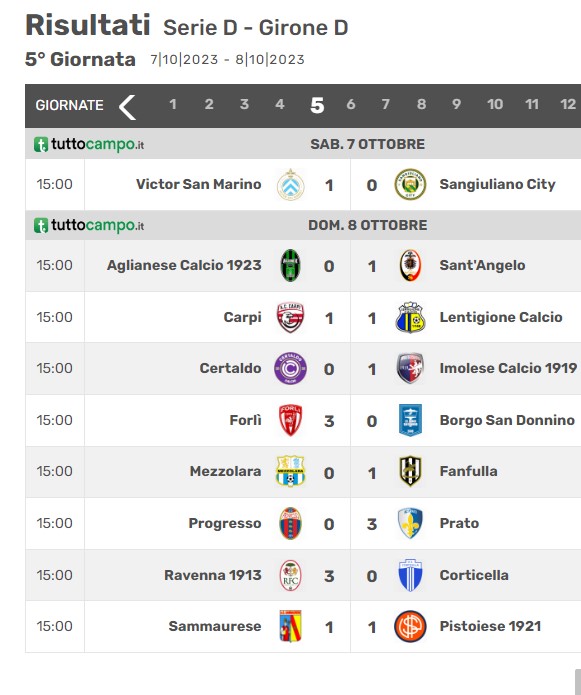Click the Imolese Calcio 1919 crest

click(x=410, y=368)
